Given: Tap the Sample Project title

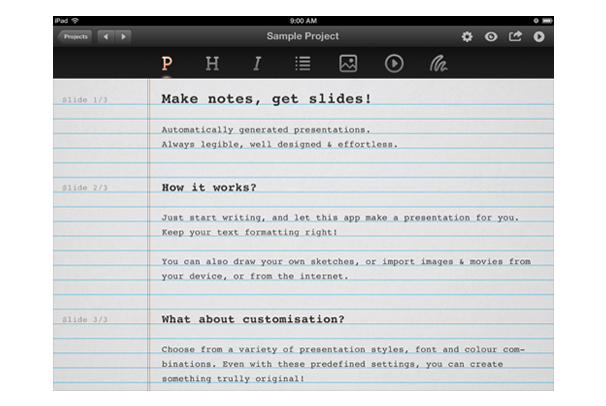Looking at the screenshot, I should tap(302, 37).
